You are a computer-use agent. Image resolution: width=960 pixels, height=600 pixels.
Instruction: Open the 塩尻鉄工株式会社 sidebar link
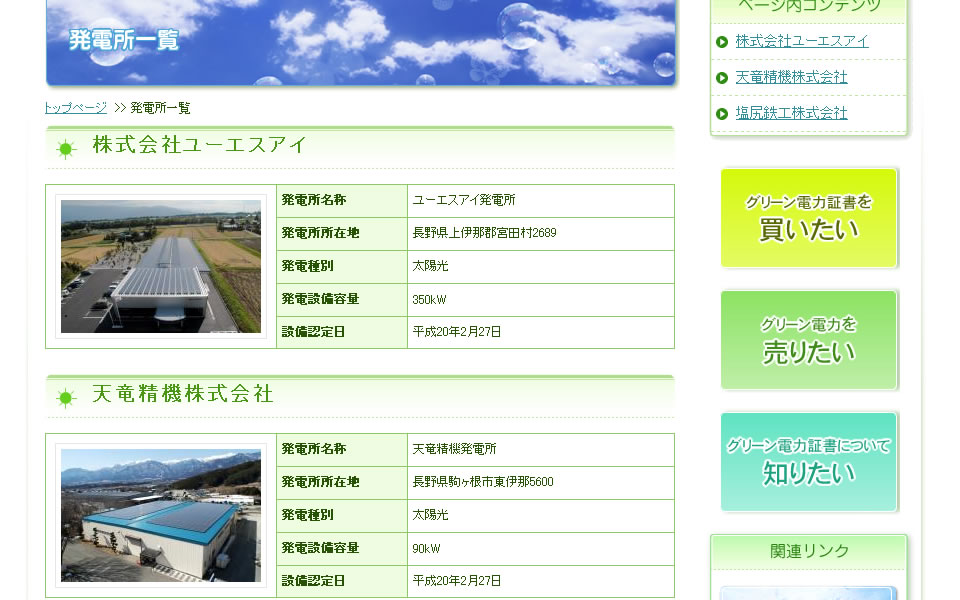pyautogui.click(x=791, y=113)
